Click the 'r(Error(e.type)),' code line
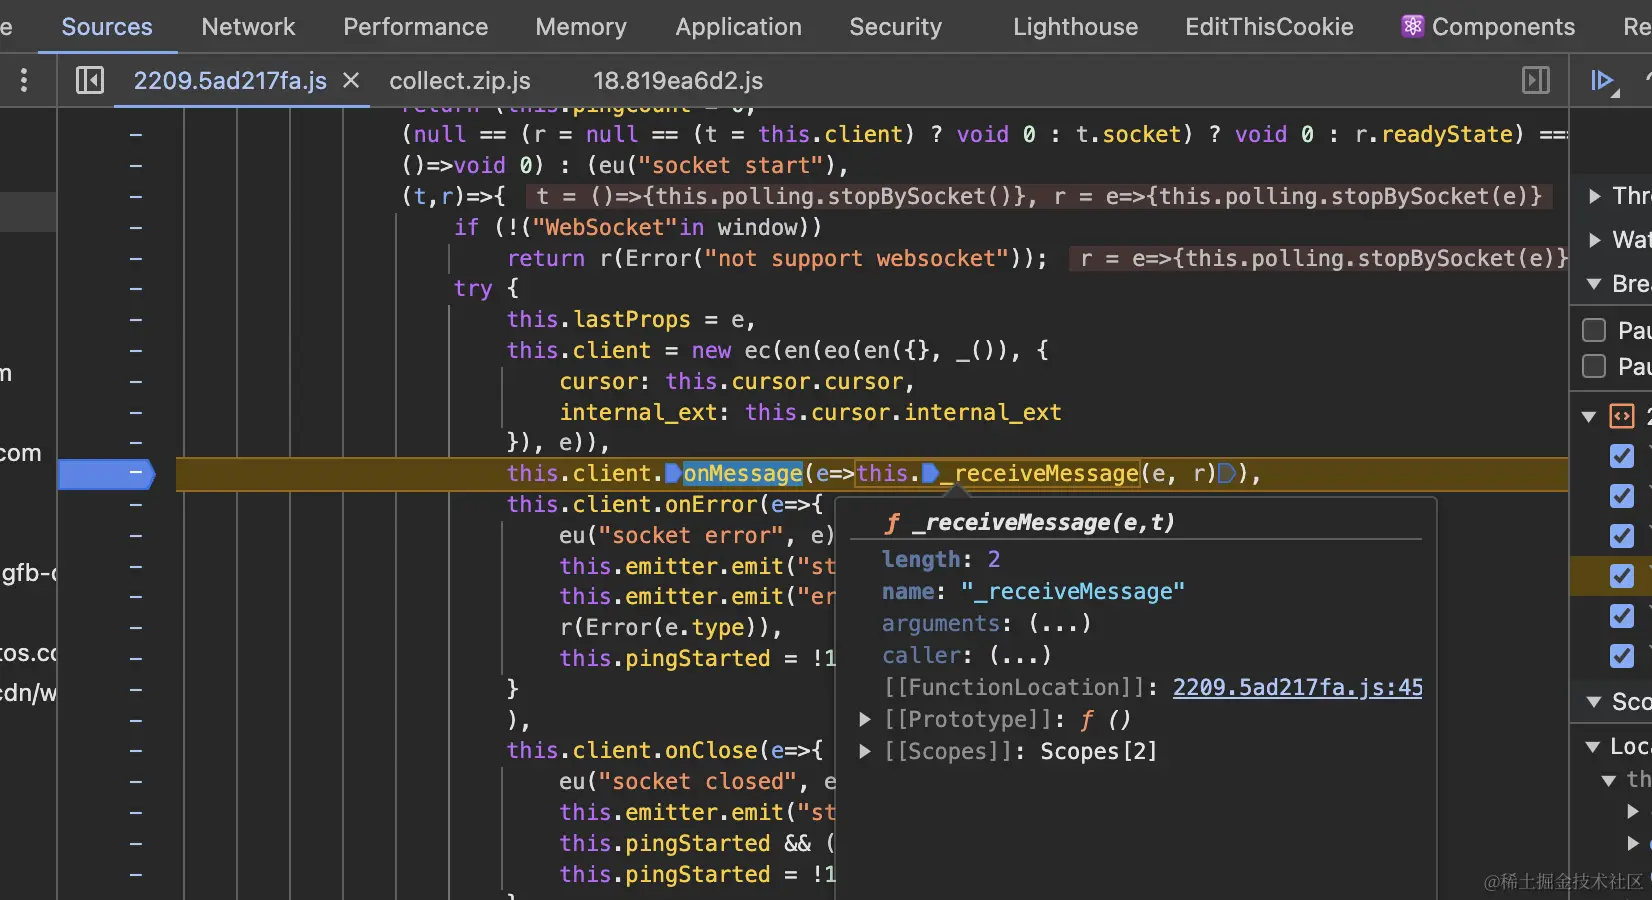Viewport: 1652px width, 900px height. click(x=671, y=627)
